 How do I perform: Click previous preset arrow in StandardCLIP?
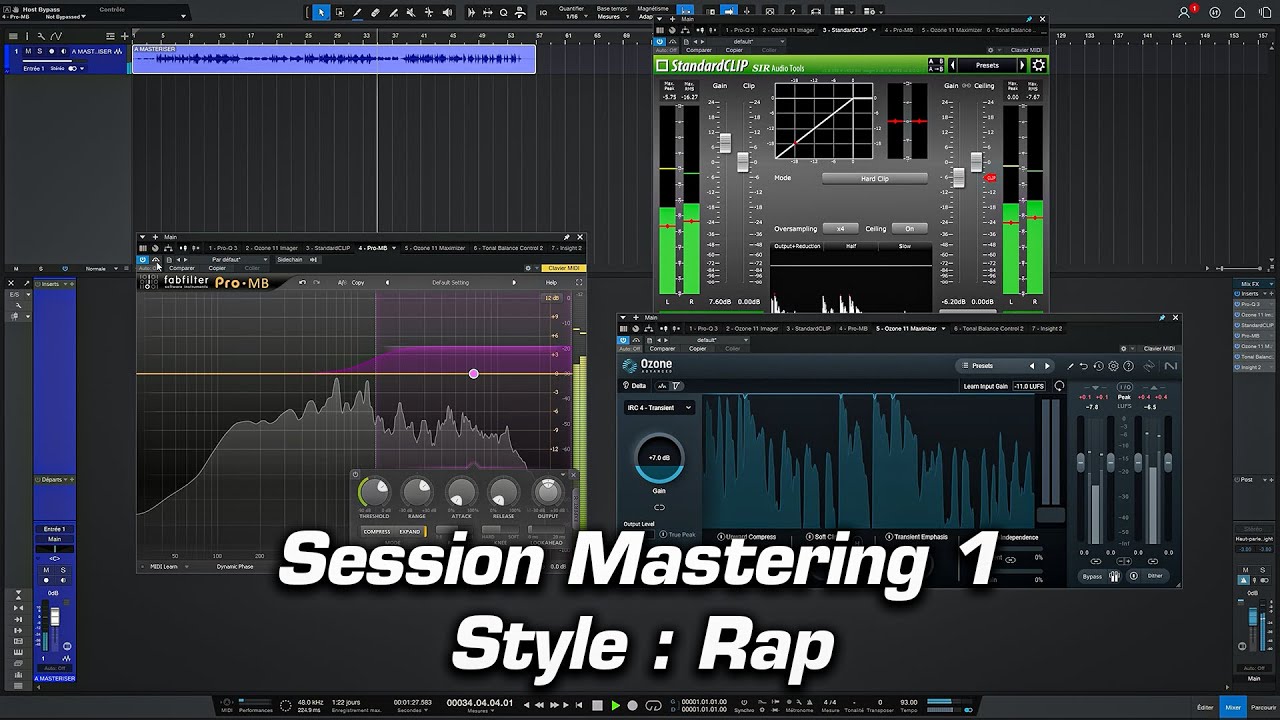point(953,65)
